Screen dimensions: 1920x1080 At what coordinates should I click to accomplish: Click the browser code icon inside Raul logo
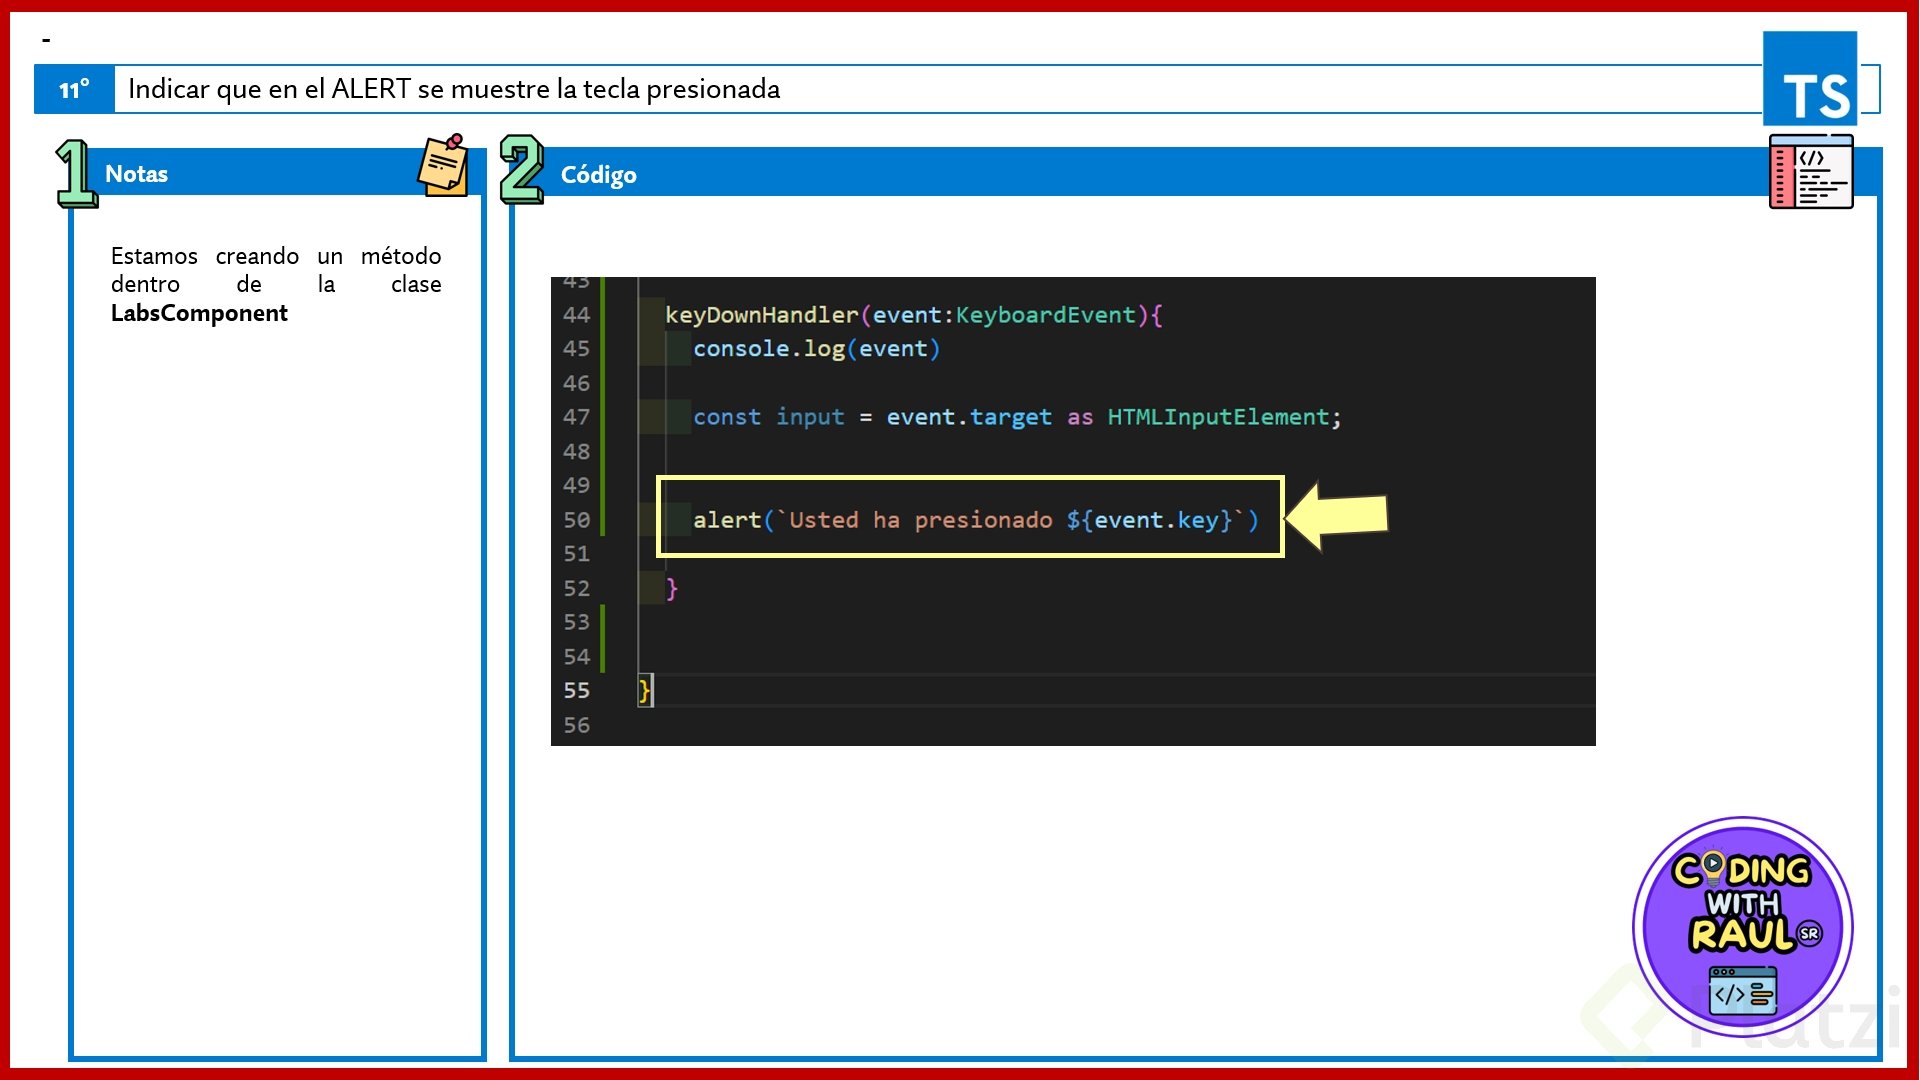pyautogui.click(x=1742, y=990)
